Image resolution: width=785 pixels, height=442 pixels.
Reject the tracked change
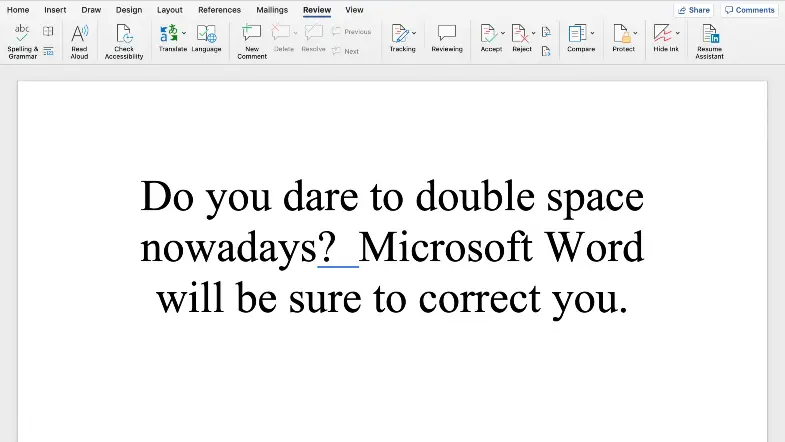tap(519, 34)
